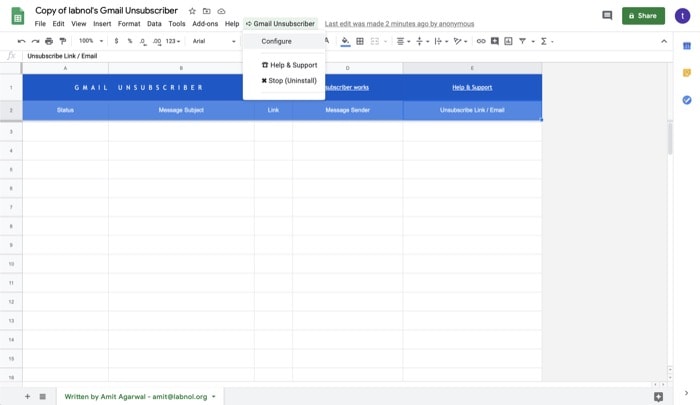Select the Written by Amit Agarwal sheet tab

[x=140, y=397]
